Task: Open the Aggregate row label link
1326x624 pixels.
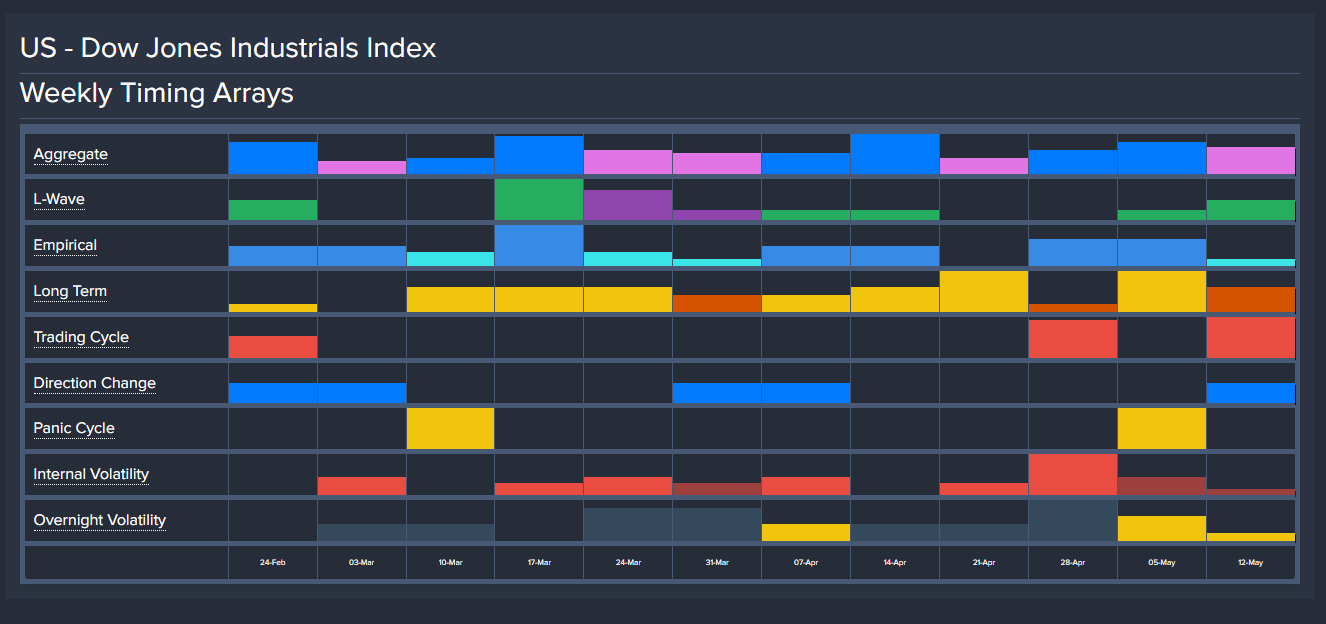Action: click(70, 154)
